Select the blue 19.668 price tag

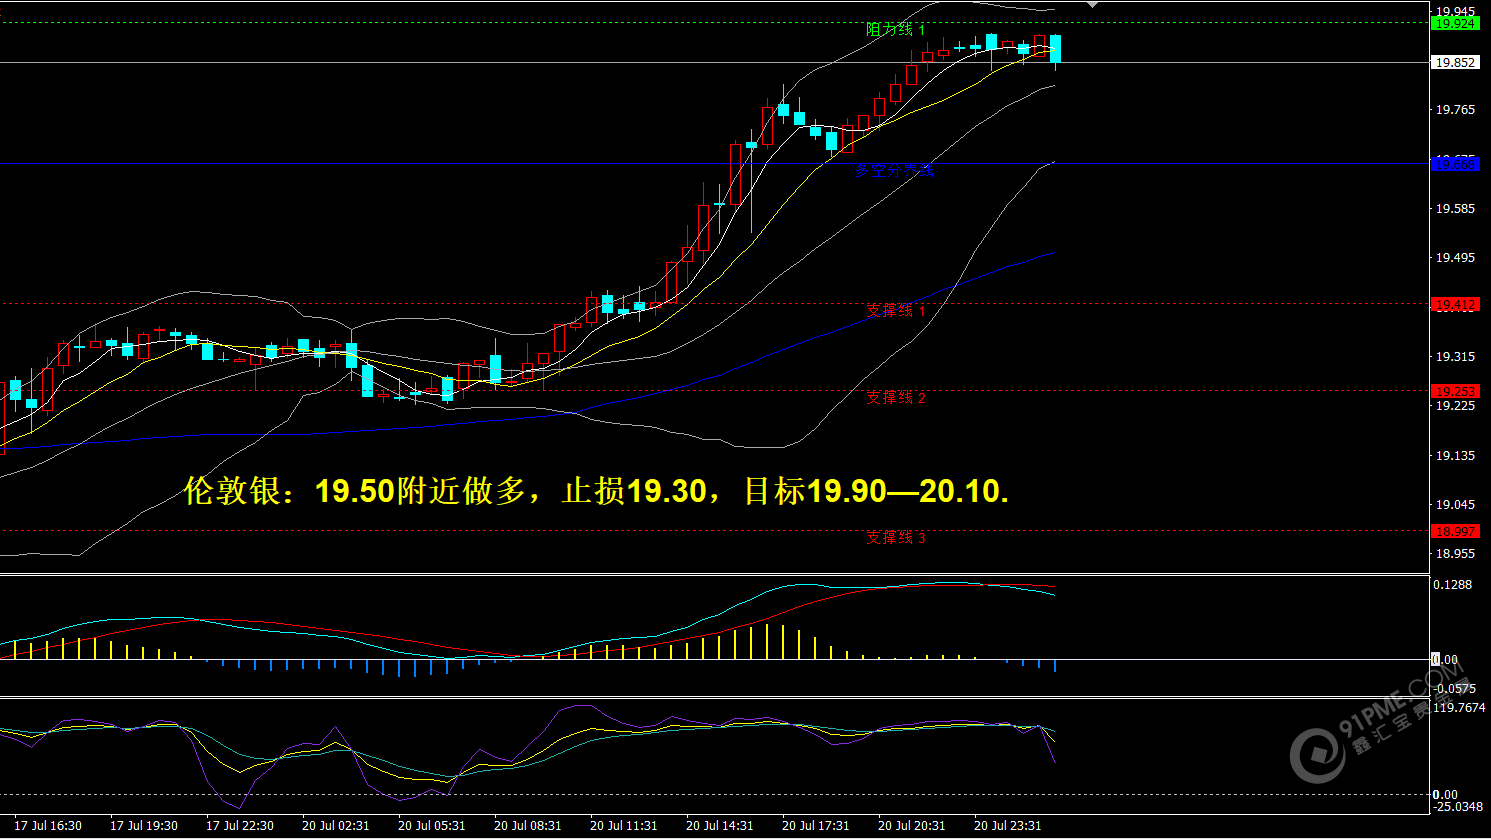click(x=1455, y=164)
